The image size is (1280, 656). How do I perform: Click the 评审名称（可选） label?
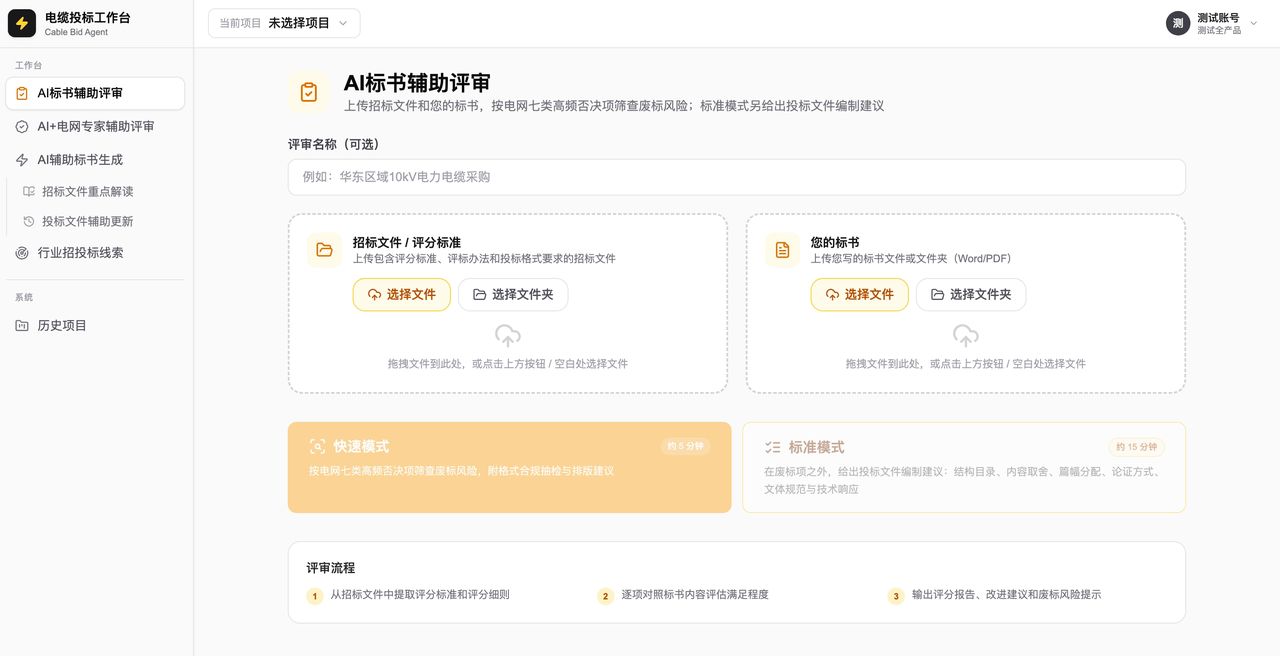(x=334, y=144)
